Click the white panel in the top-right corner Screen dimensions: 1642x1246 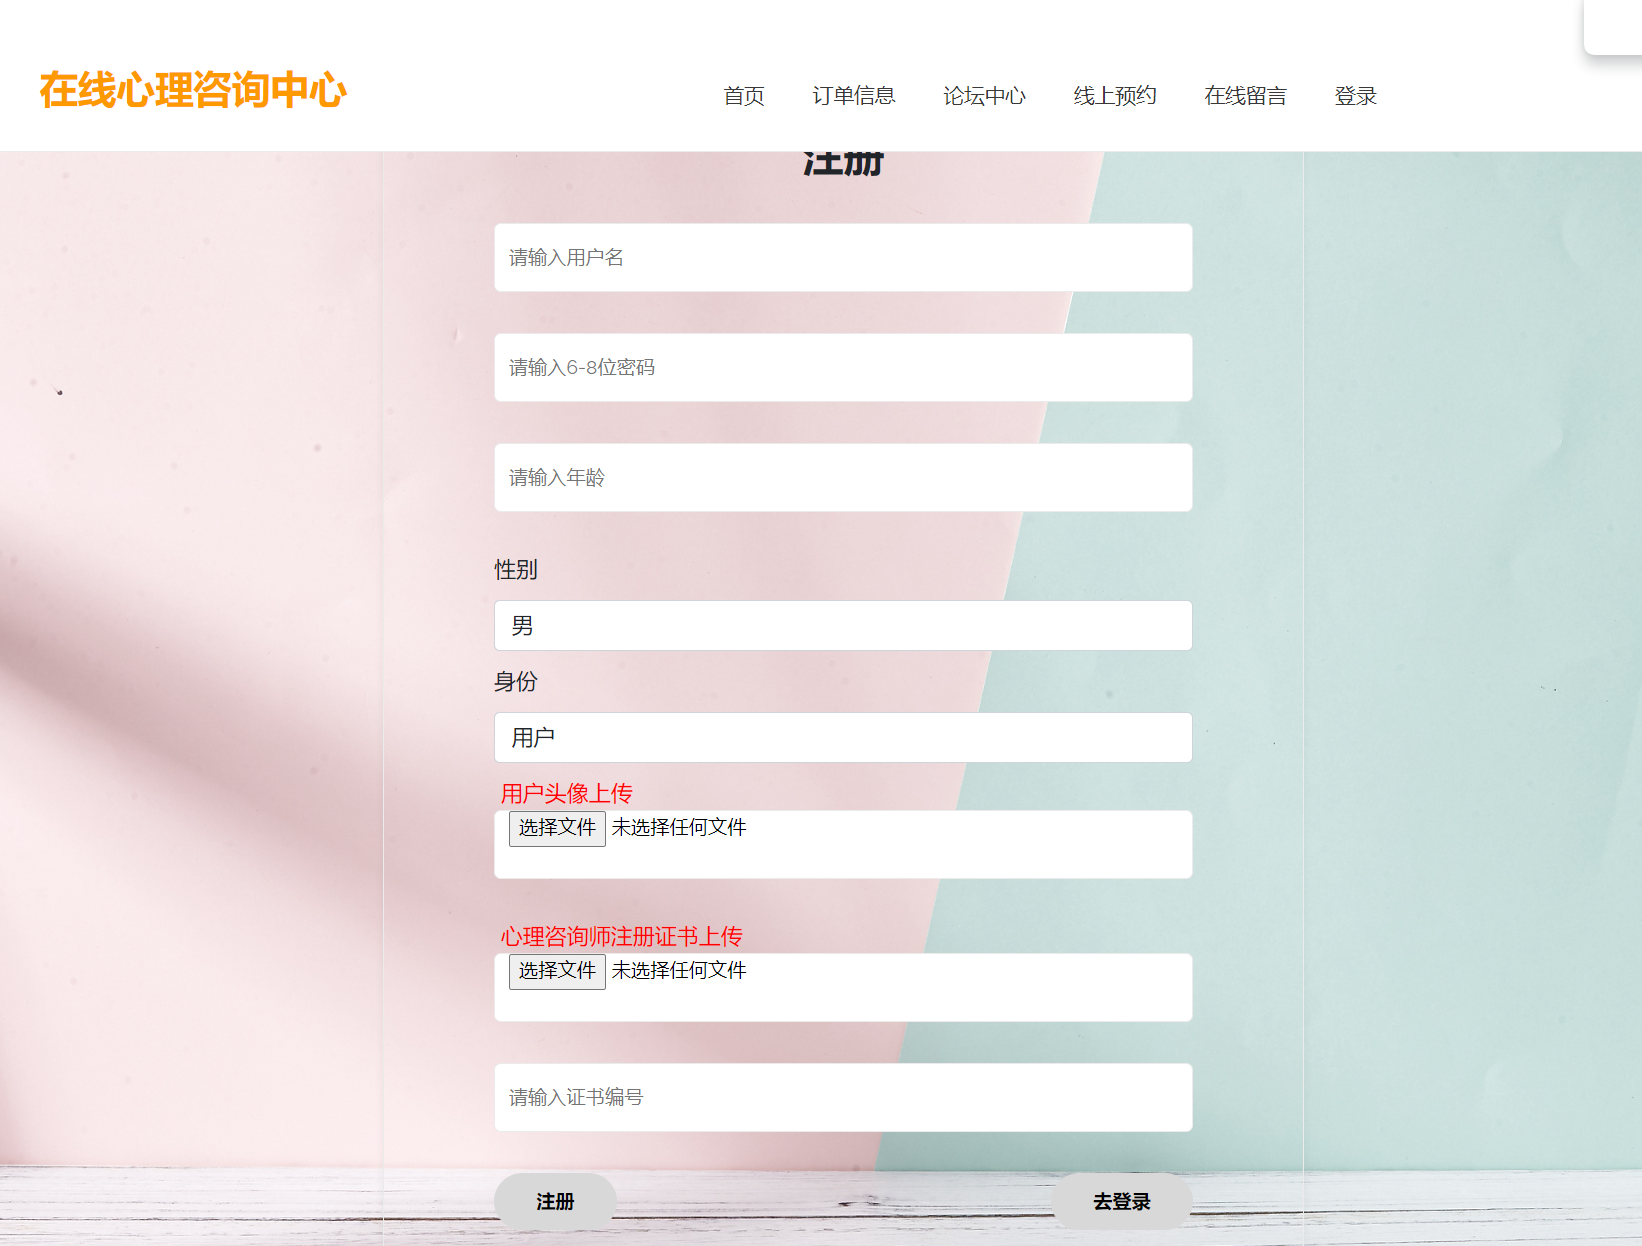point(1614,26)
